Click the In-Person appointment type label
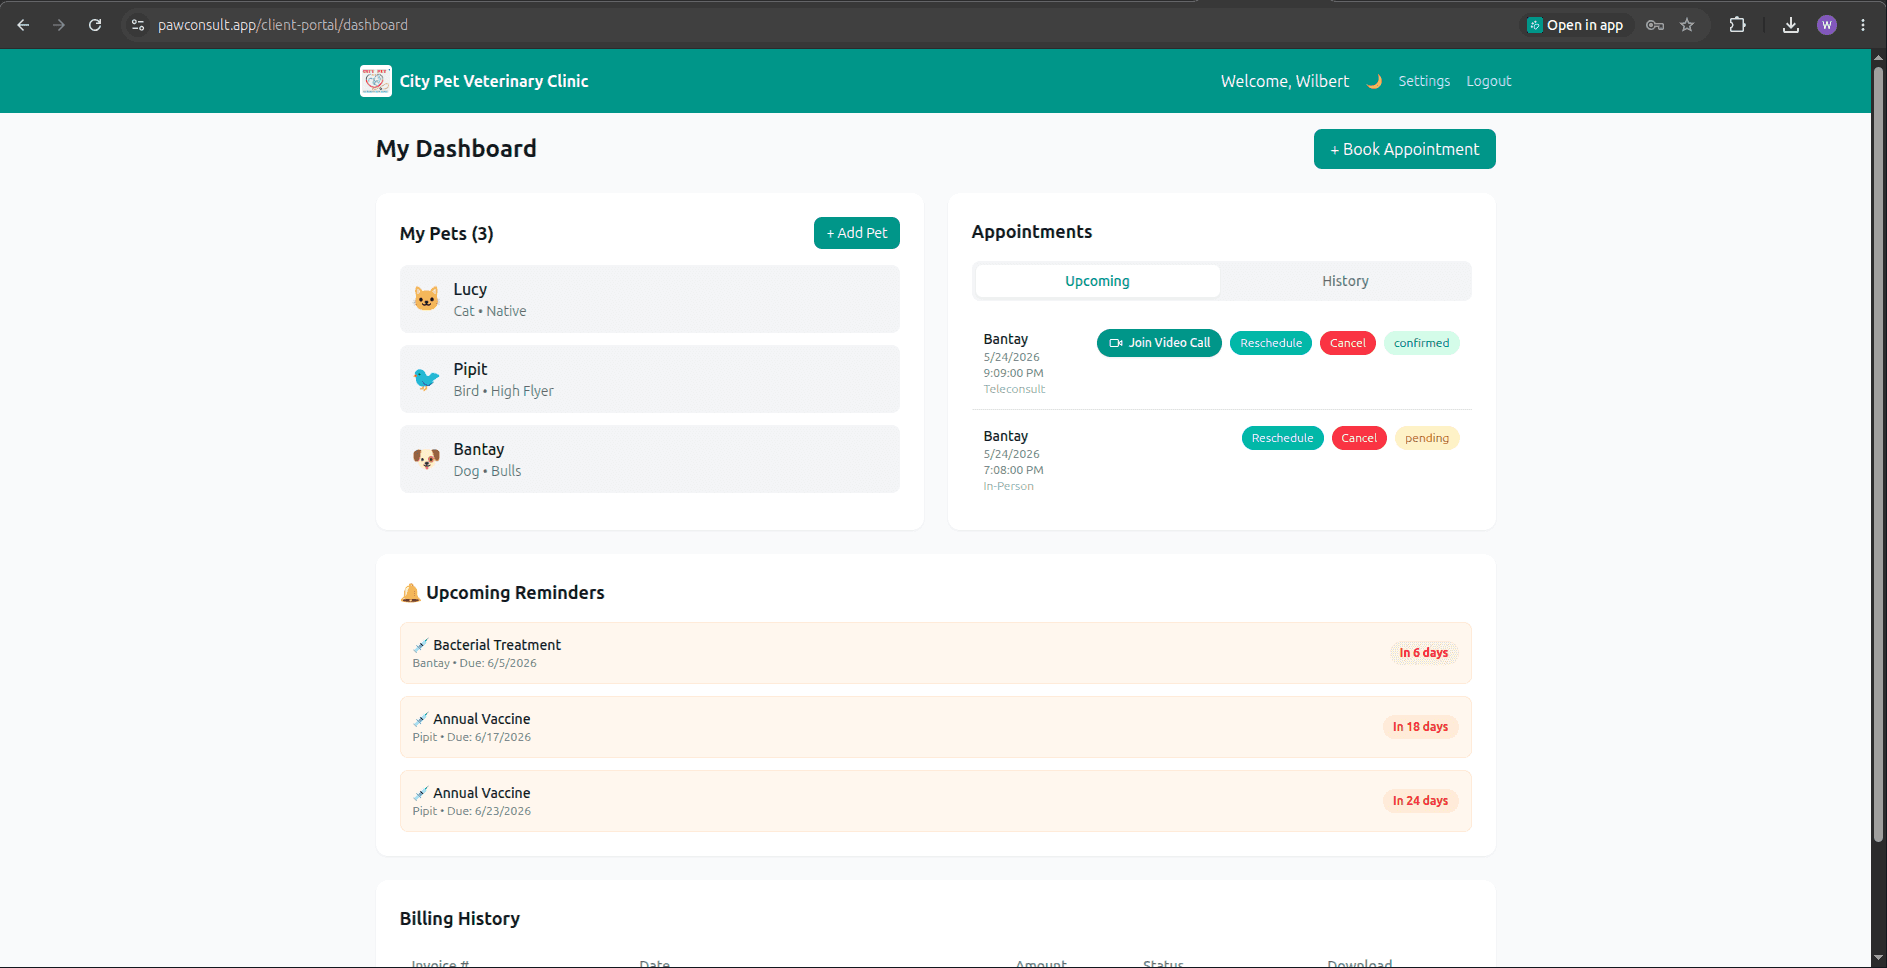The width and height of the screenshot is (1887, 968). (1008, 486)
